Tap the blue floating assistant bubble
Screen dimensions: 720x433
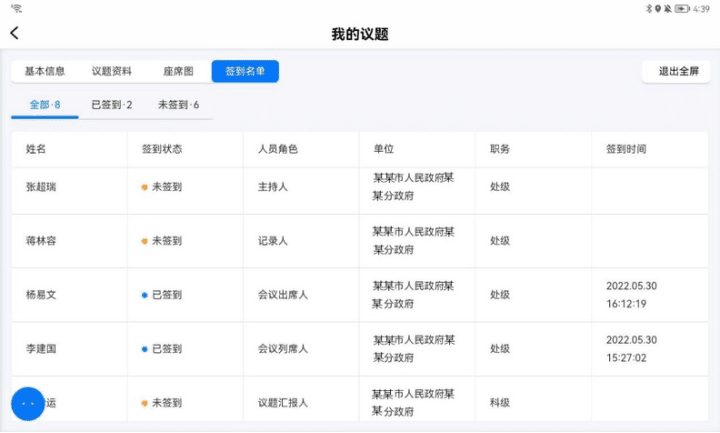[28, 404]
